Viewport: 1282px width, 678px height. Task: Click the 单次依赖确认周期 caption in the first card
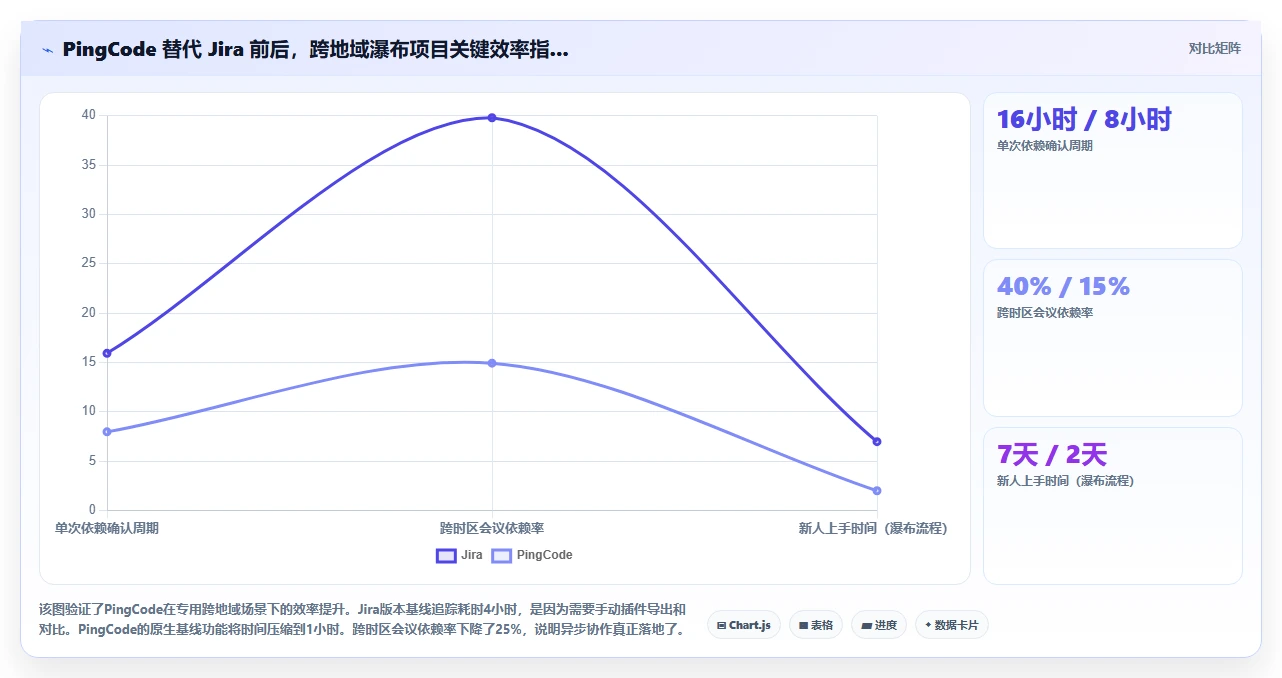pyautogui.click(x=1045, y=146)
